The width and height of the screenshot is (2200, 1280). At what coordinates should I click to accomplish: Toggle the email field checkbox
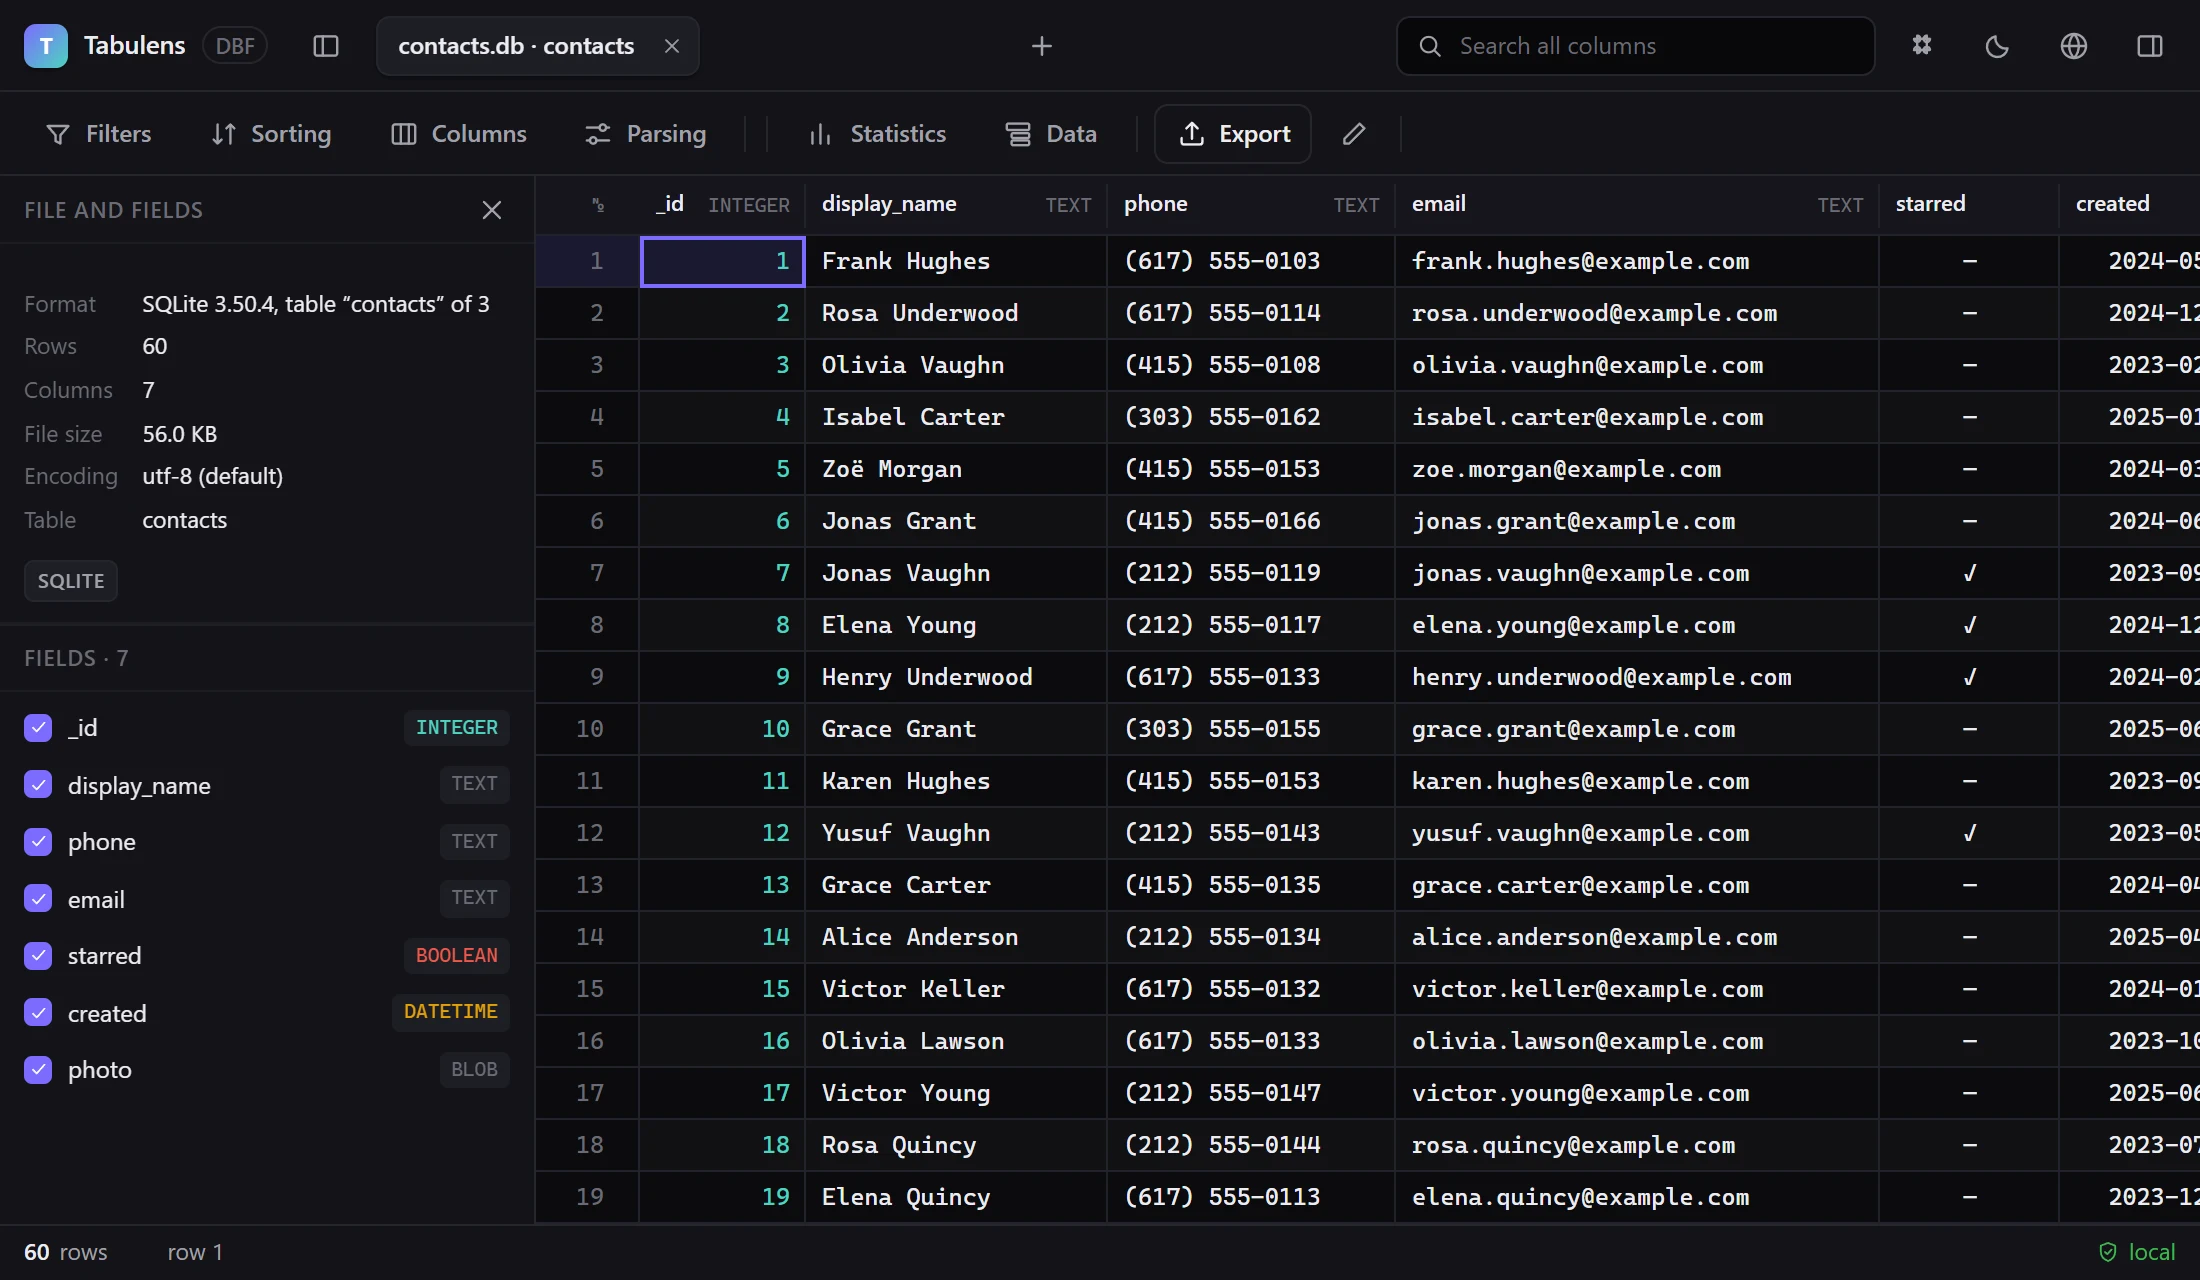click(x=38, y=899)
